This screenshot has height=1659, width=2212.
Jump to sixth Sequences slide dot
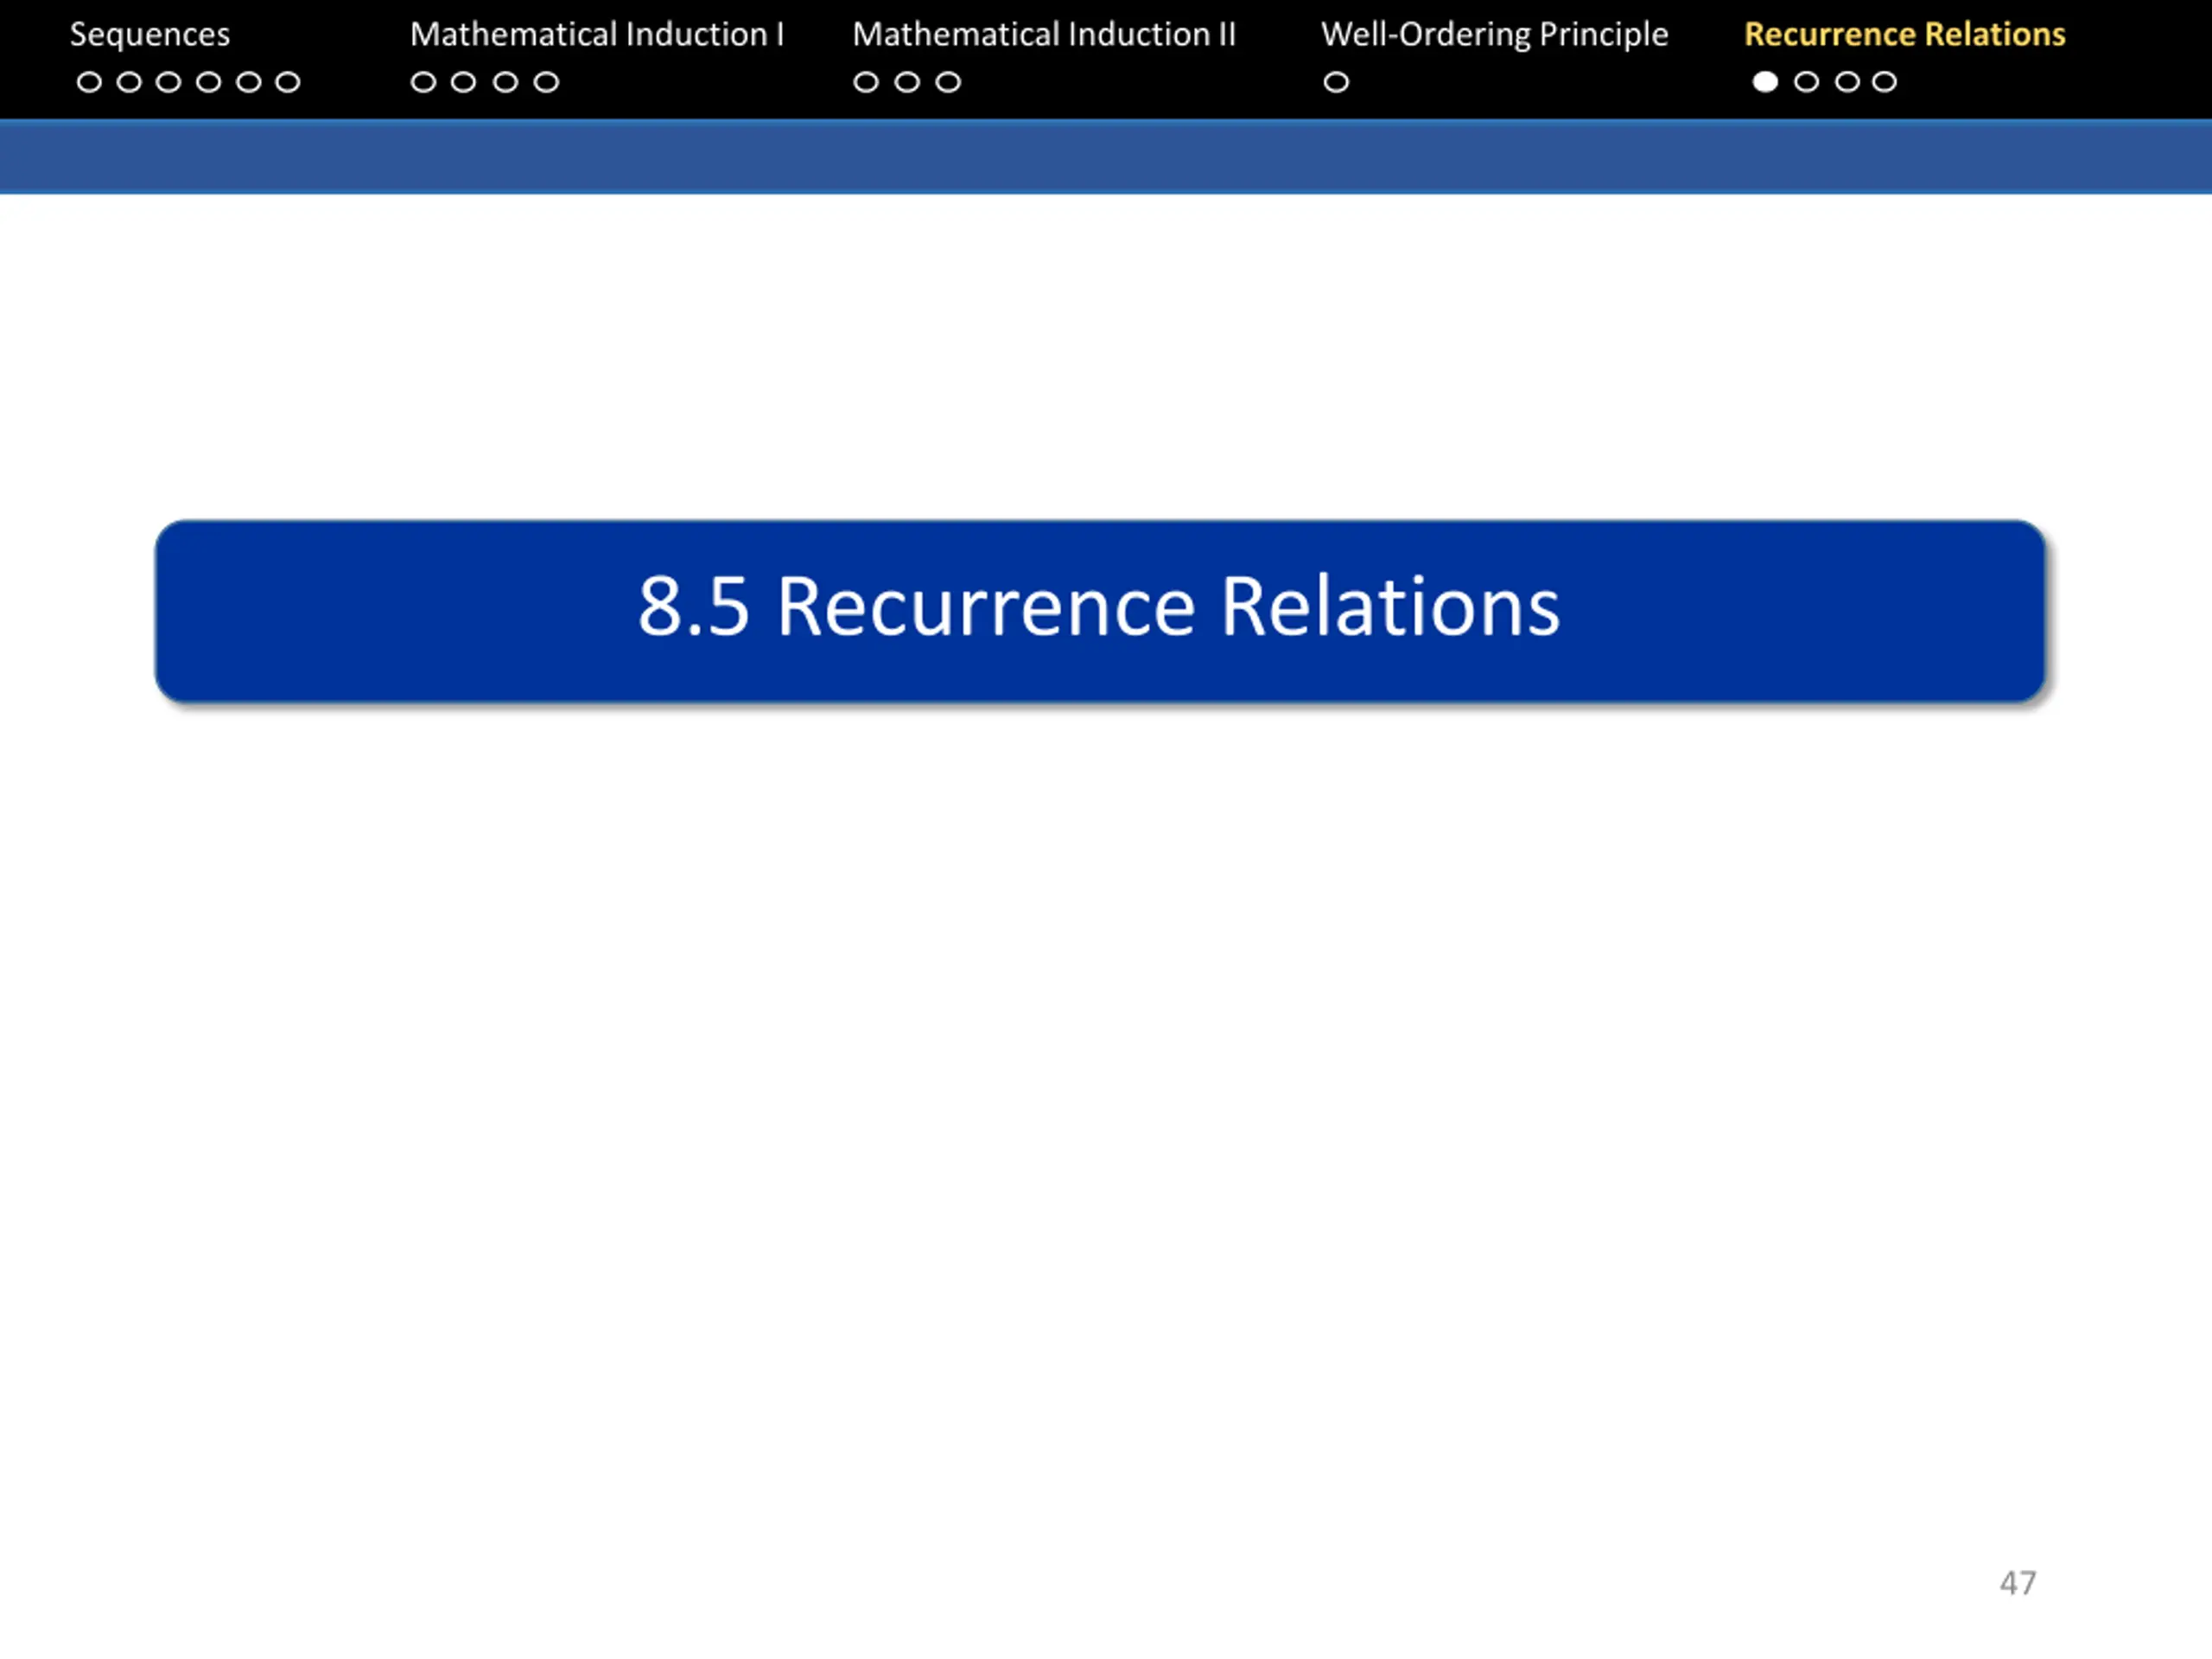point(288,82)
